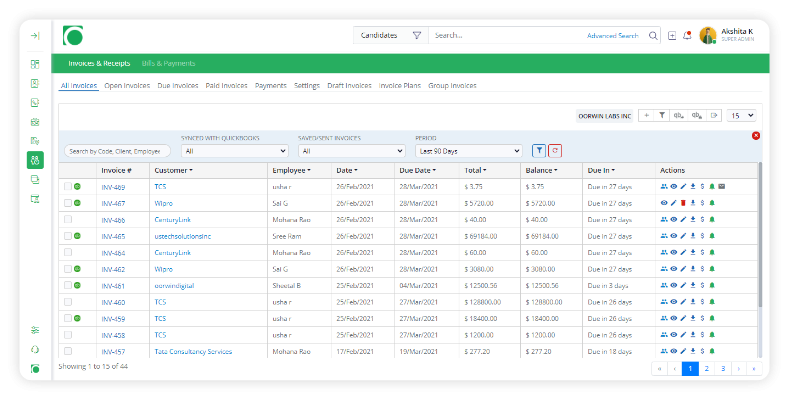
Task: Open the Period dropdown showing Last 90 Days
Action: (x=468, y=151)
